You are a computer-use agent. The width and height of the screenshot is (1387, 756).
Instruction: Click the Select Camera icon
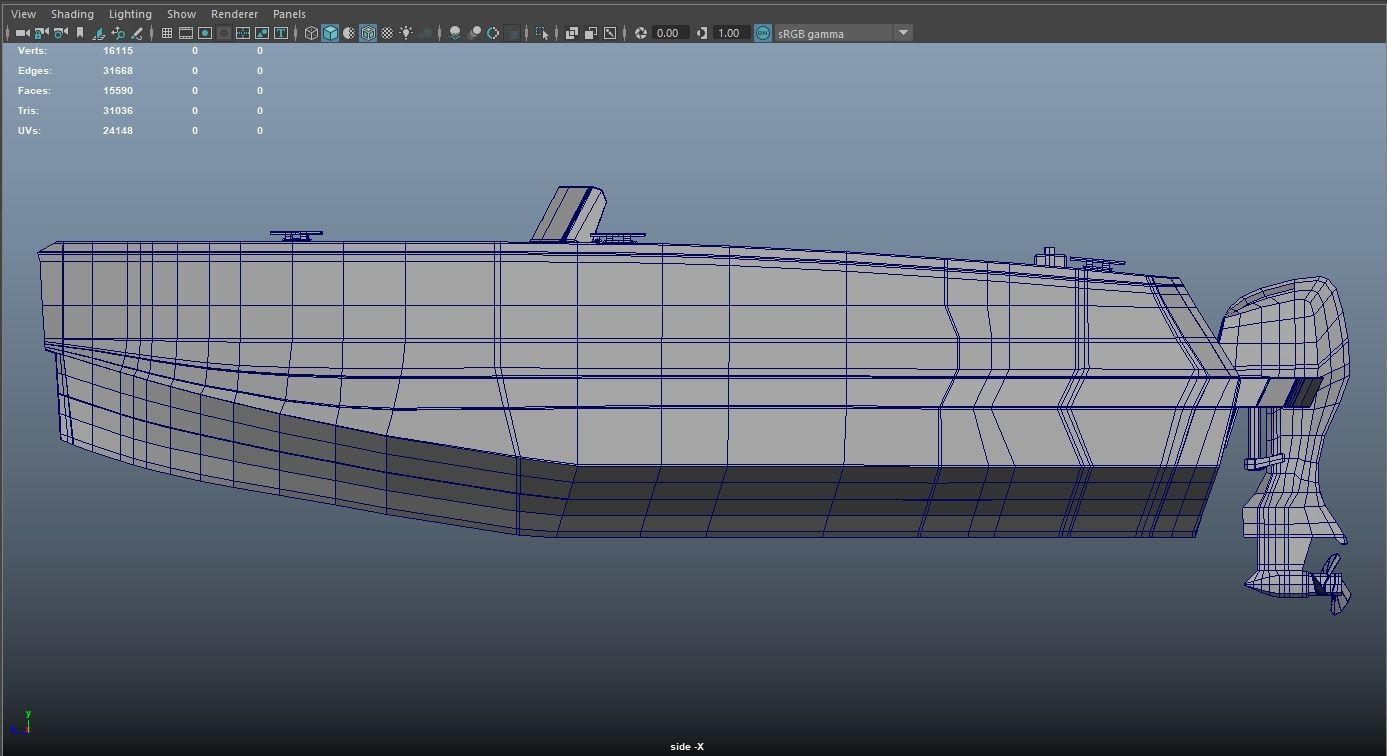22,33
